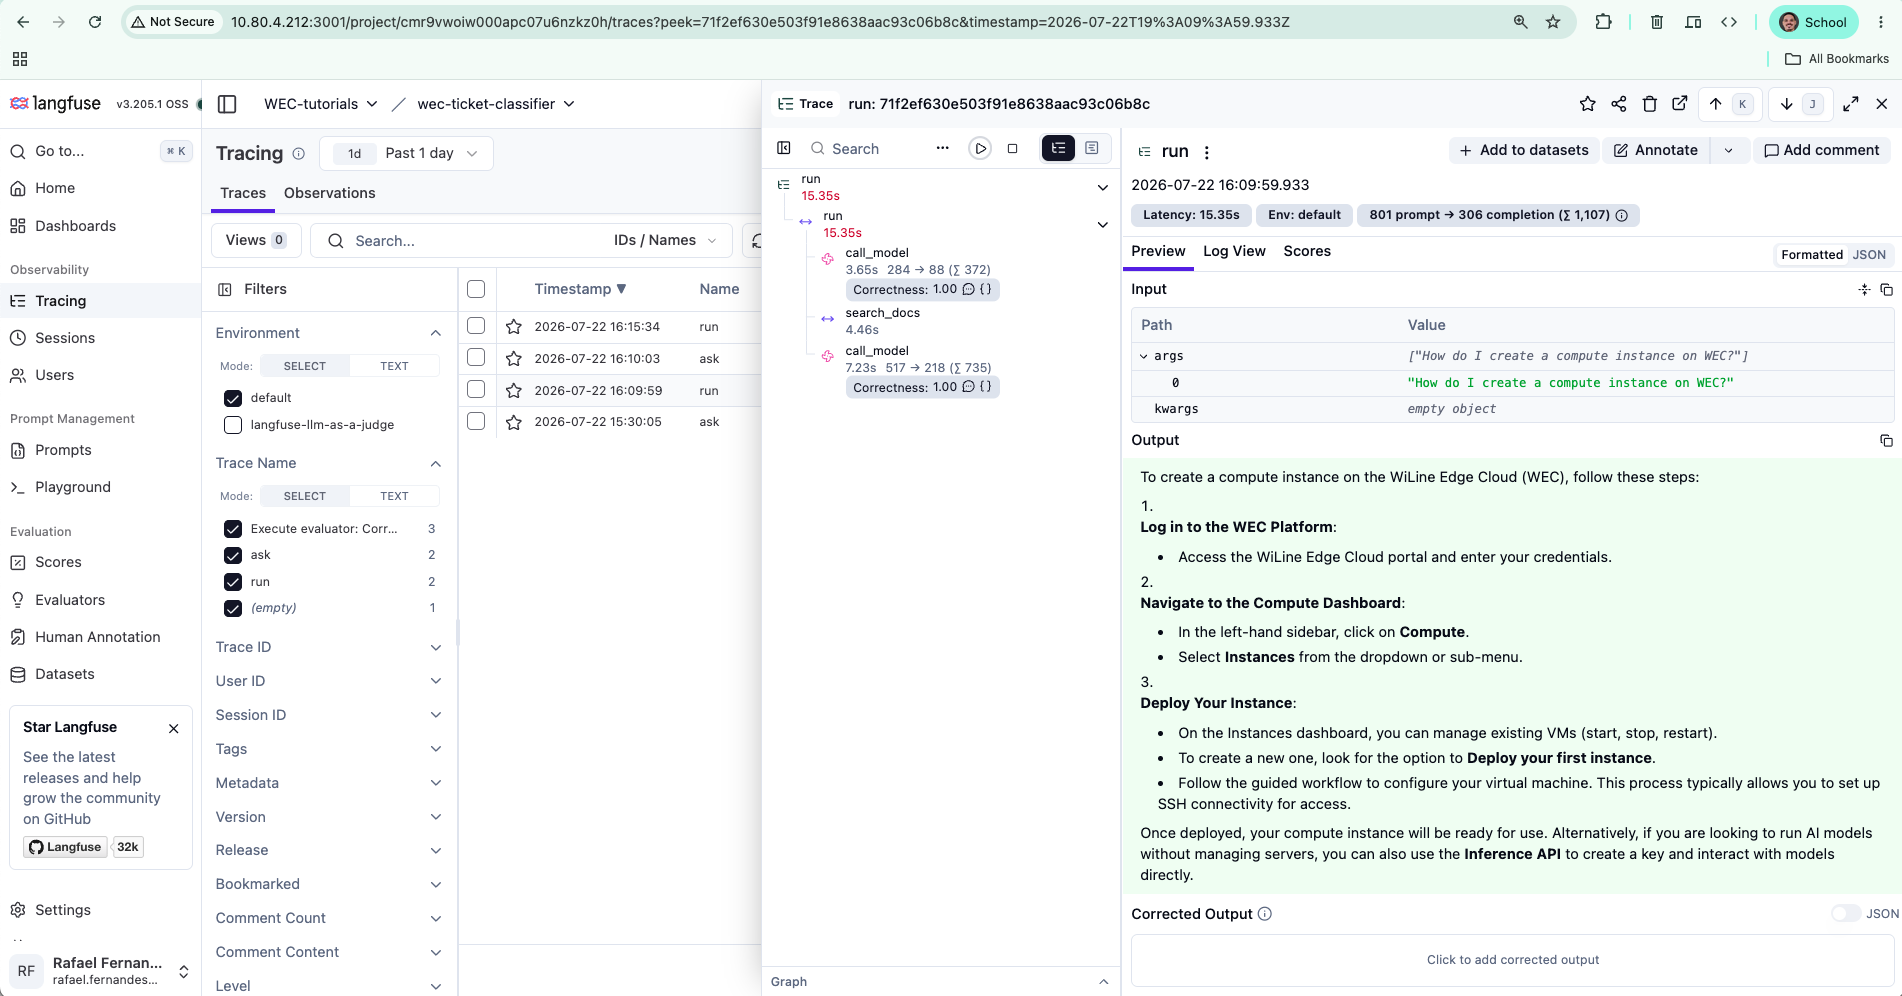Image resolution: width=1902 pixels, height=996 pixels.
Task: Show token usage info icon
Action: point(1622,215)
